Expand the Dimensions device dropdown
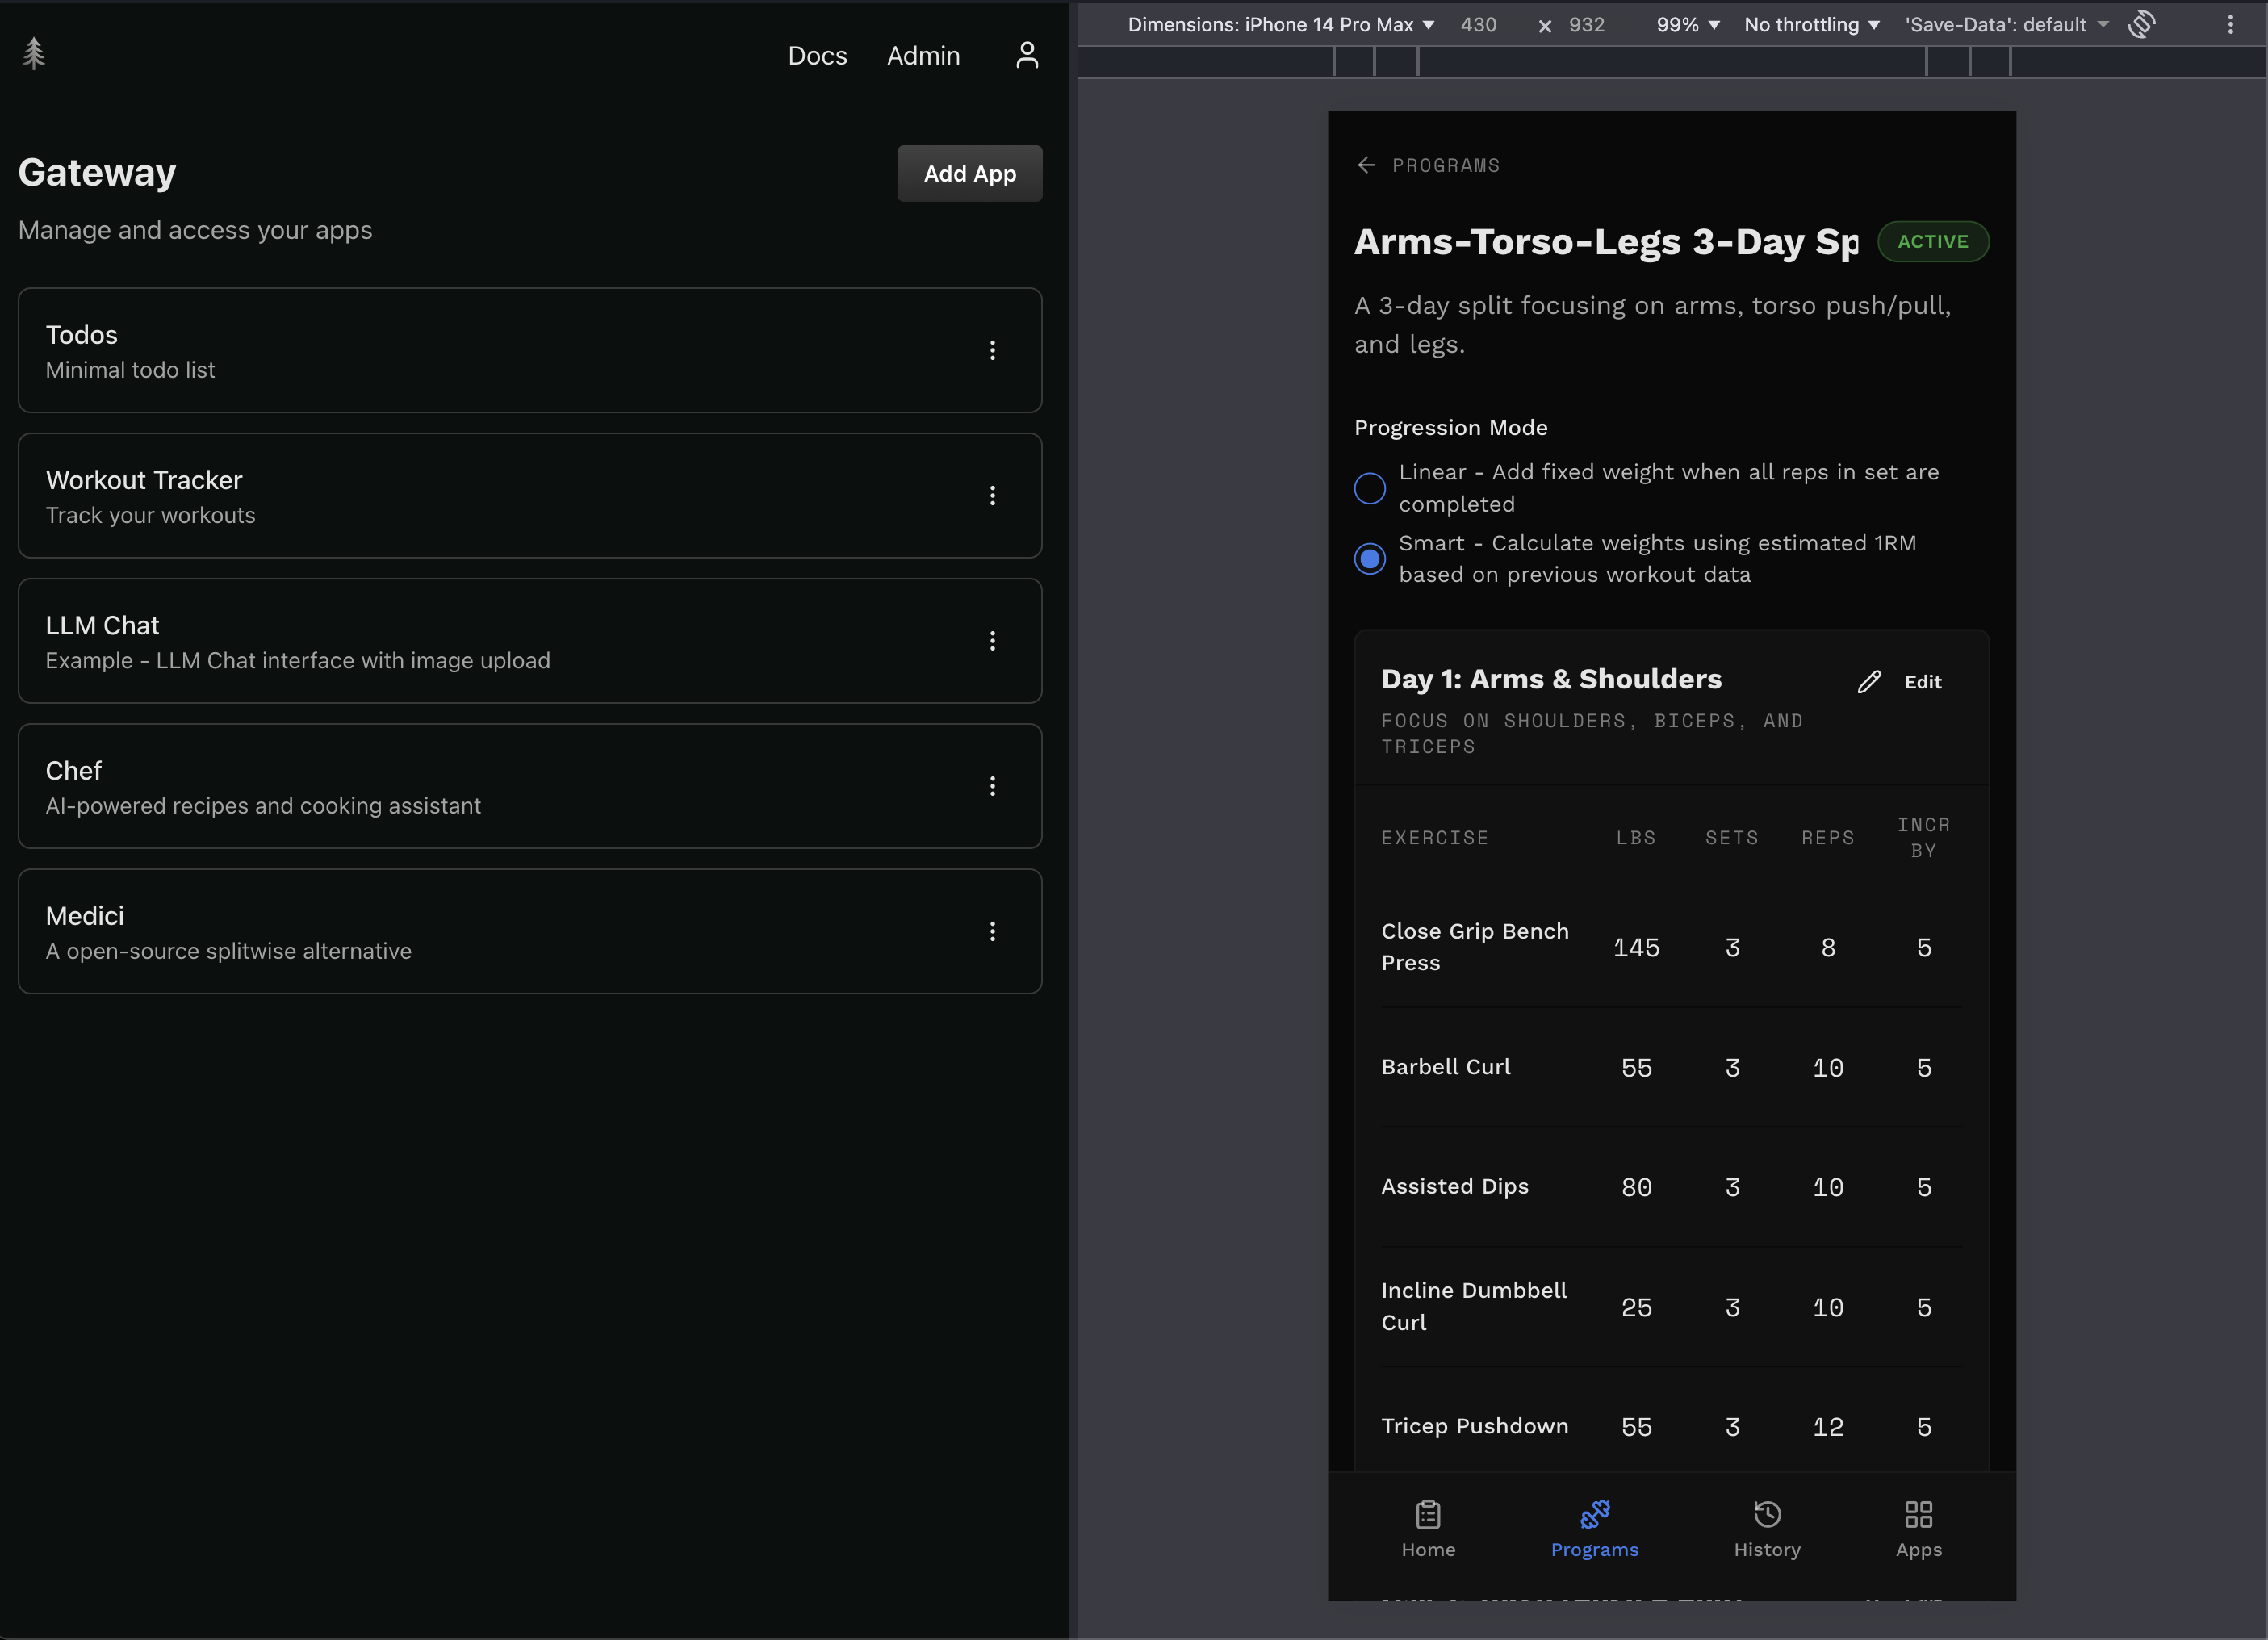The image size is (2268, 1640). pyautogui.click(x=1281, y=25)
